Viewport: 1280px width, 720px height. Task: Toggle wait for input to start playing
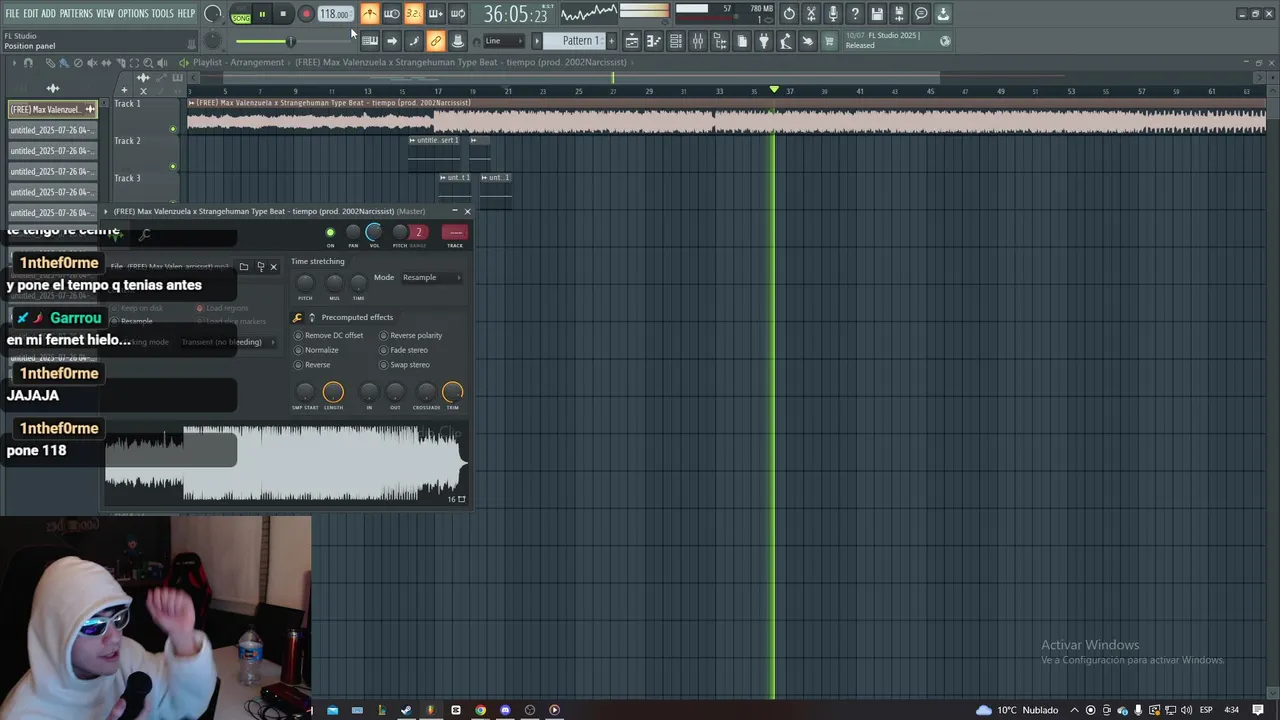391,14
